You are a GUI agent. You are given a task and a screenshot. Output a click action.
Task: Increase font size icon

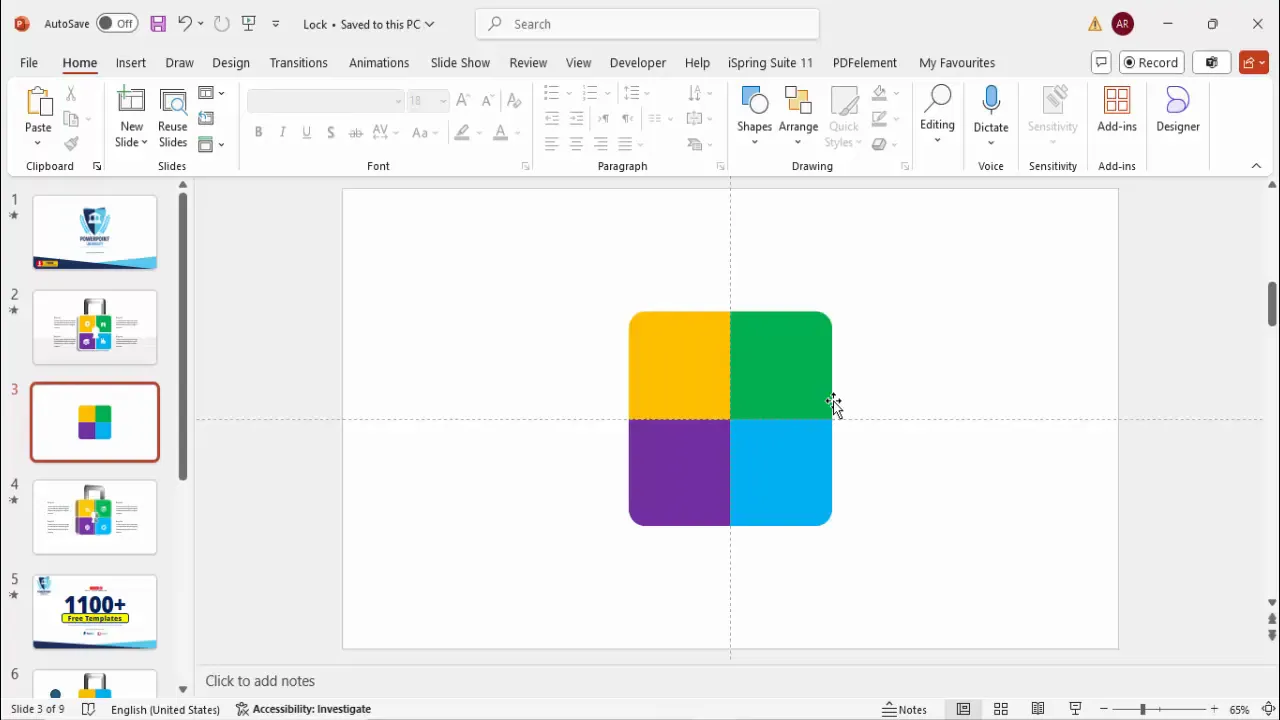(463, 100)
